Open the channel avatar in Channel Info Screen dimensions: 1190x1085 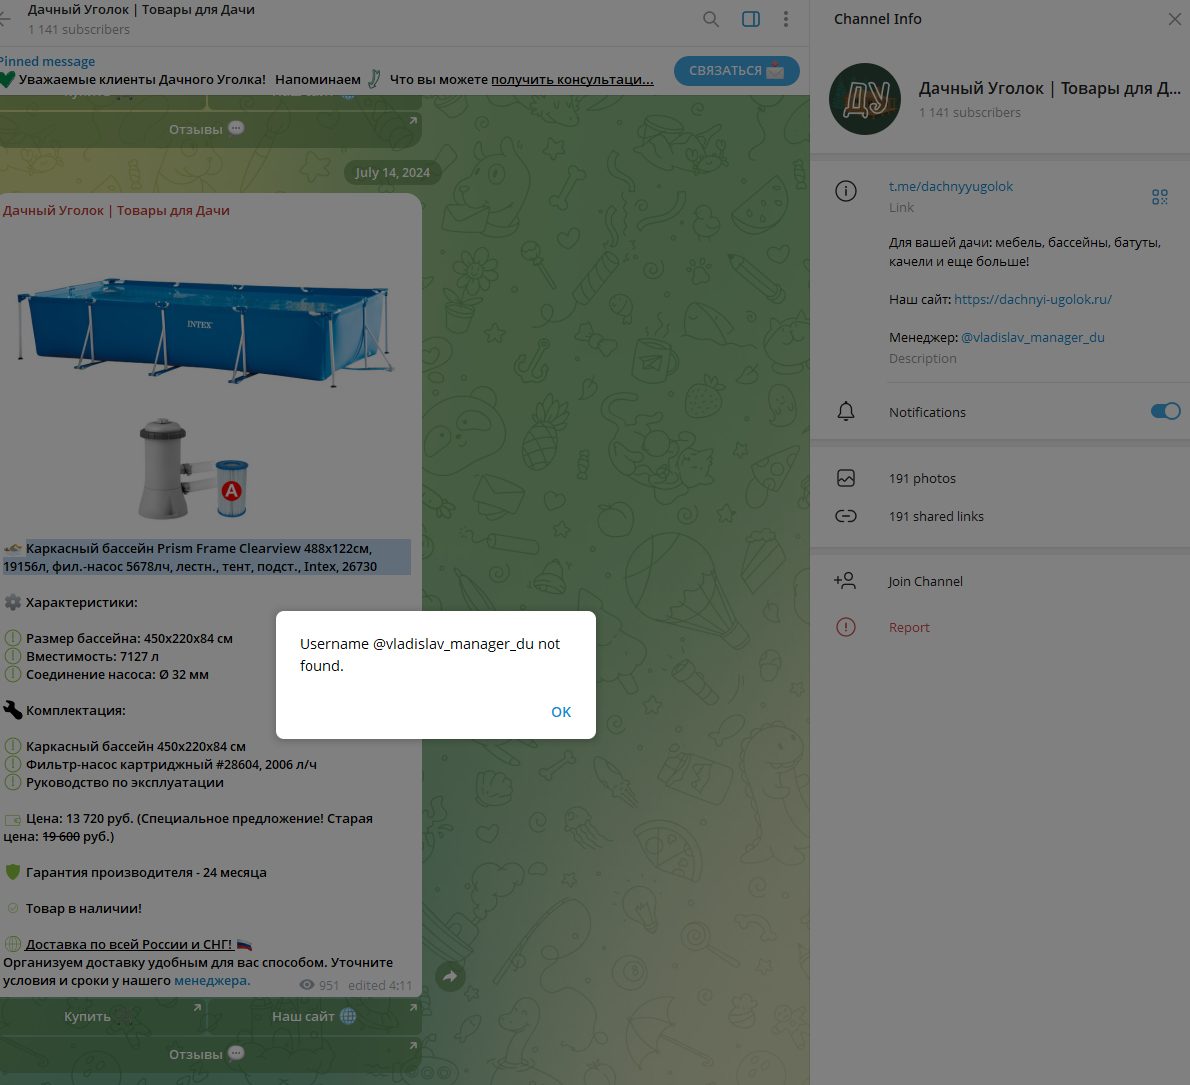(x=864, y=99)
